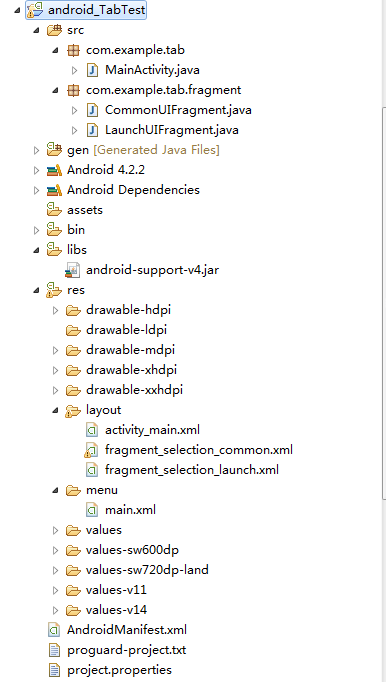Image resolution: width=386 pixels, height=682 pixels.
Task: Expand the drawable-xhdpi folder
Action: tap(55, 370)
